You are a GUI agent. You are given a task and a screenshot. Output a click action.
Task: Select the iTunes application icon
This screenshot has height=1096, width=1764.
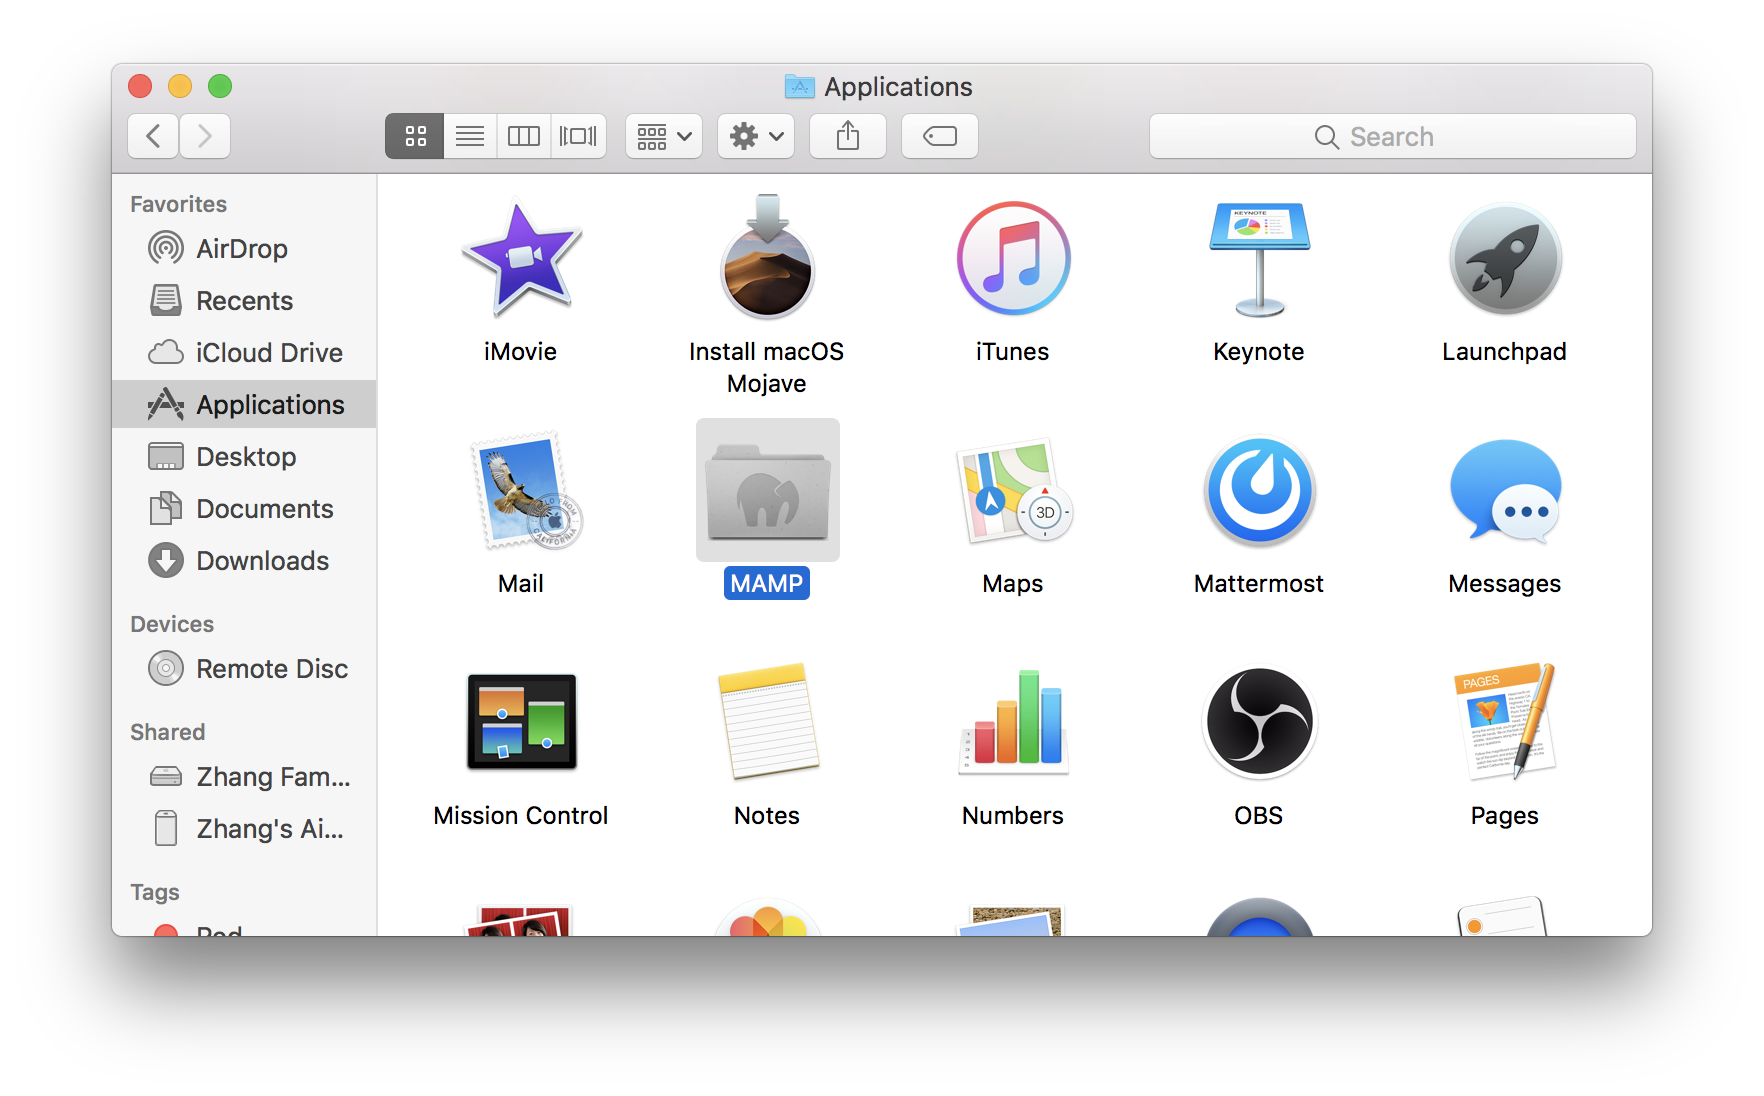(1013, 259)
